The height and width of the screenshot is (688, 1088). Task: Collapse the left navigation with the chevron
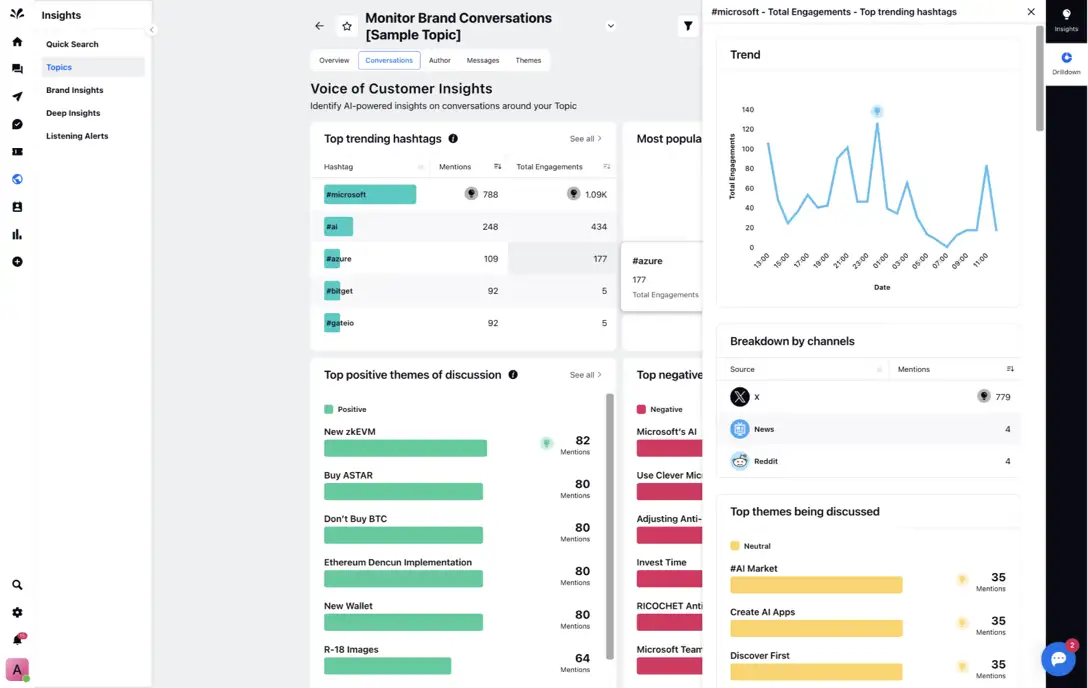click(152, 30)
